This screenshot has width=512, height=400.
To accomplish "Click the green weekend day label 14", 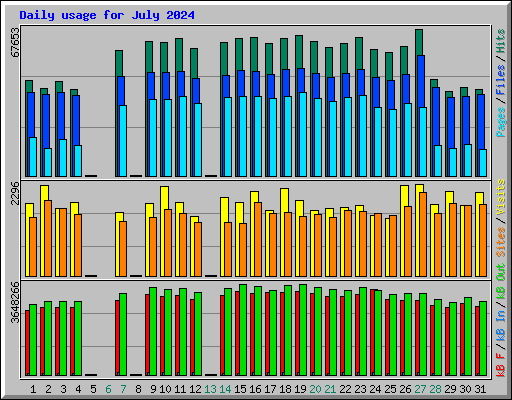I will pos(225,389).
